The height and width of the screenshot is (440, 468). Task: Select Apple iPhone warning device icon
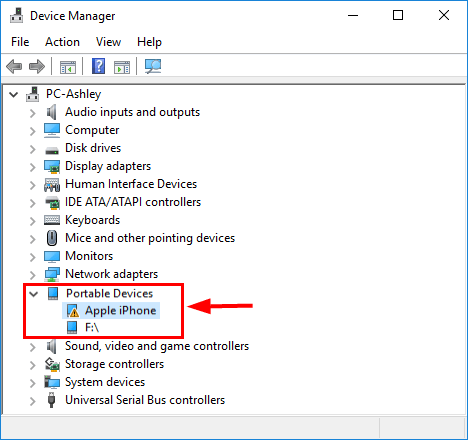tap(73, 311)
